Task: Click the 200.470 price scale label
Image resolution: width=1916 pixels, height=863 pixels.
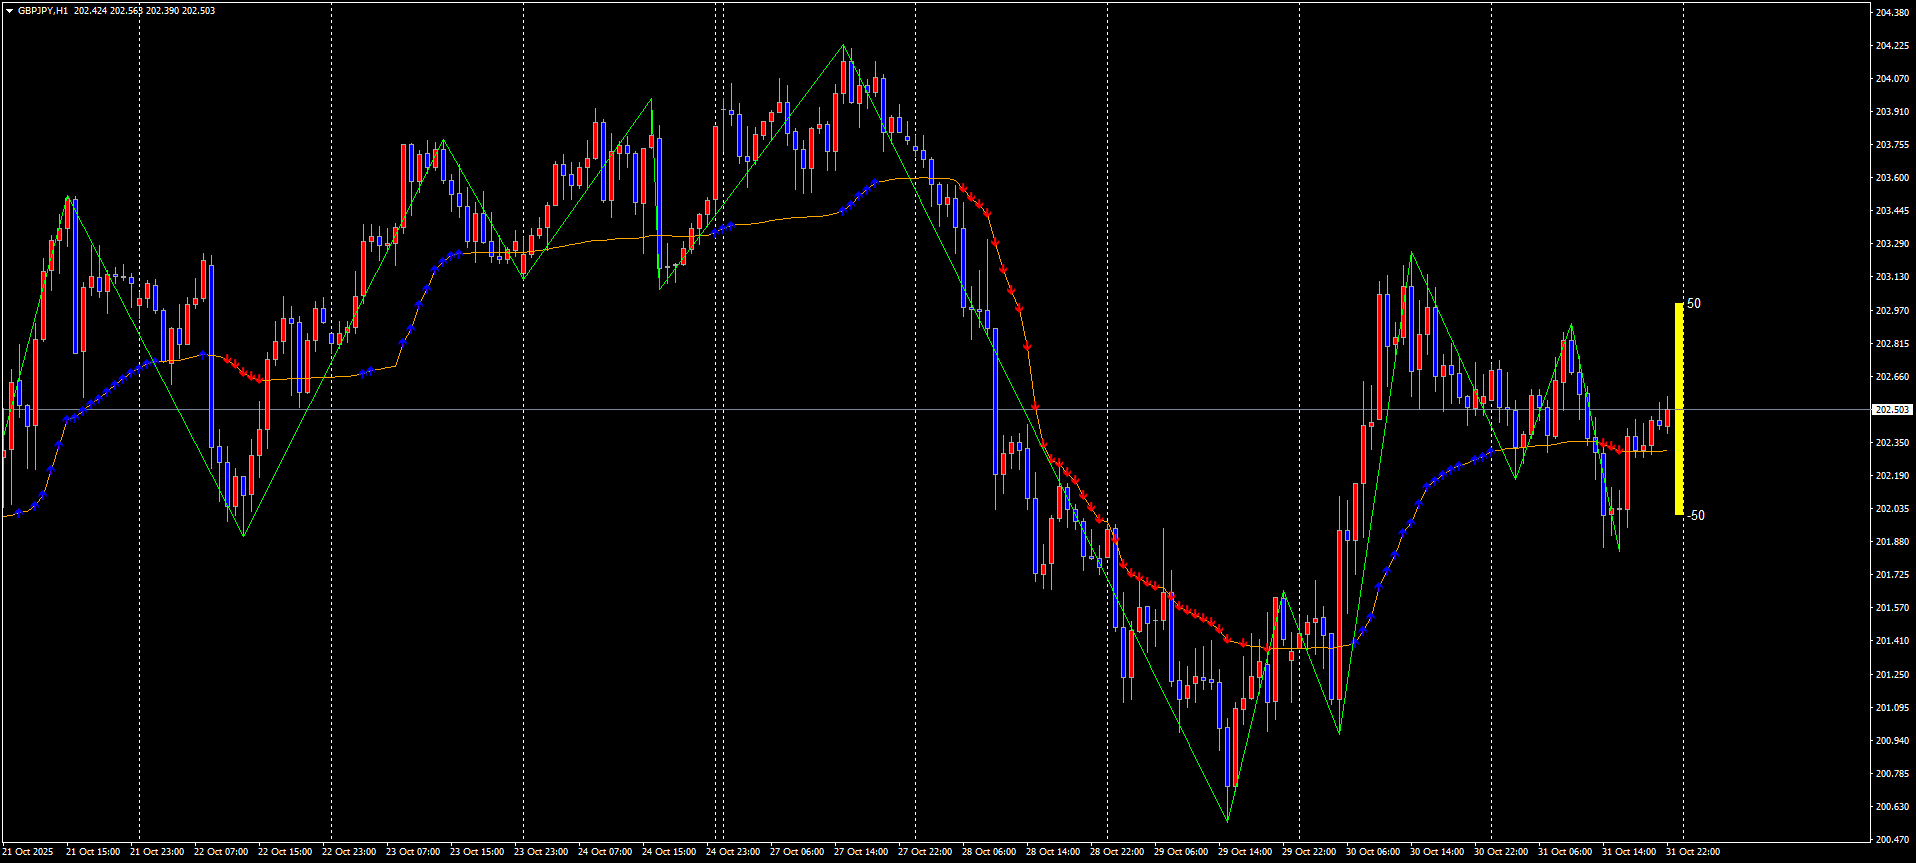Action: (1892, 840)
